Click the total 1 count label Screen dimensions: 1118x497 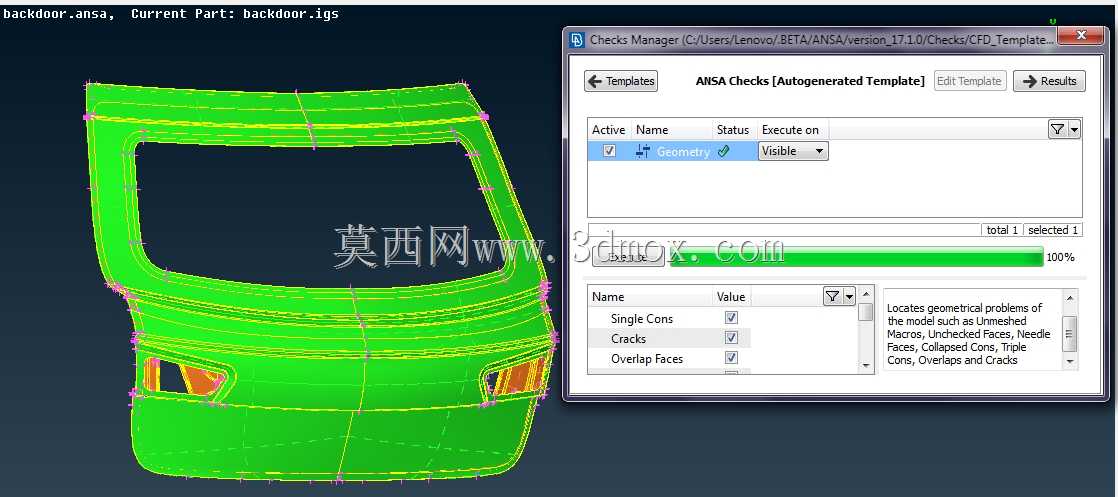click(x=1002, y=230)
